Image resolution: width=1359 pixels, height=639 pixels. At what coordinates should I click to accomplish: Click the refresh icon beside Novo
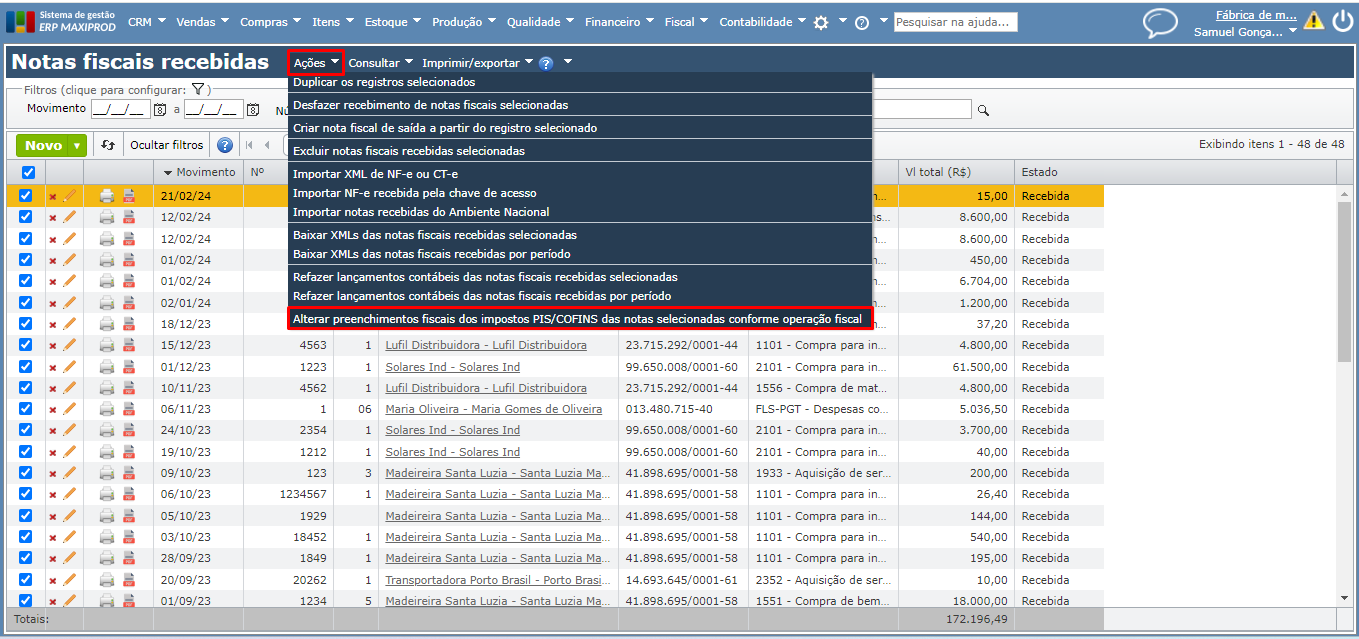109,146
